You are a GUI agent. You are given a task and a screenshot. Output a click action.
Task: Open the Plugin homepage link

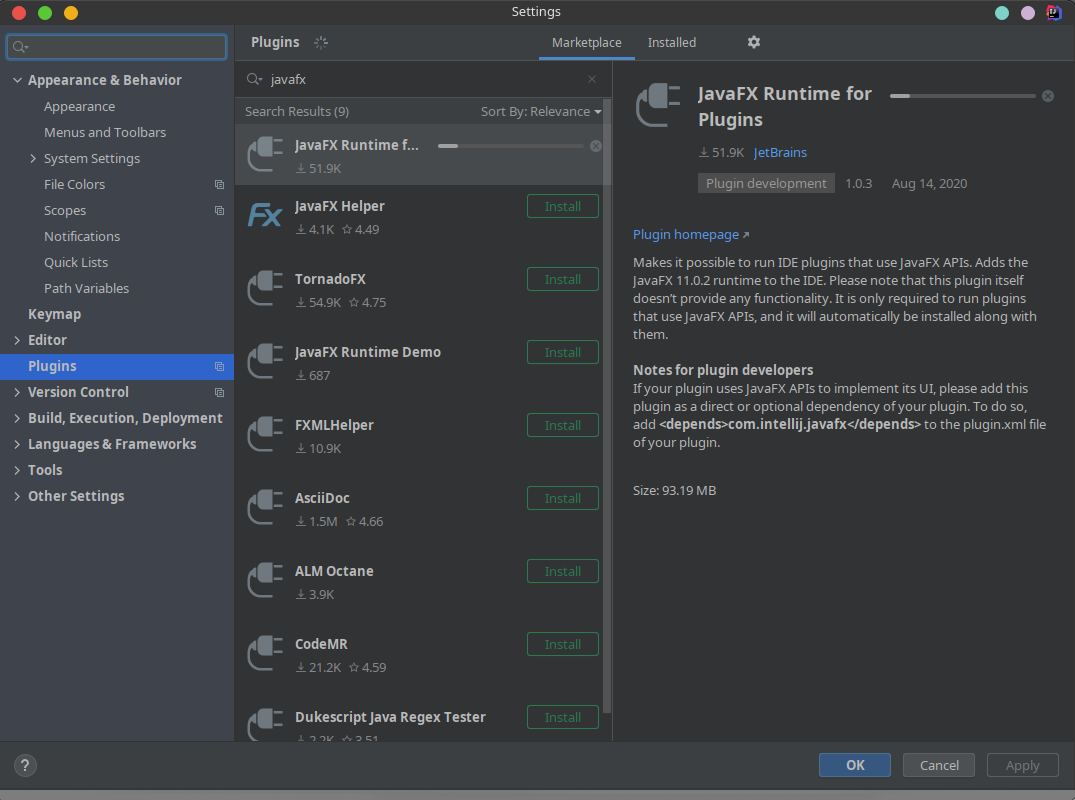pyautogui.click(x=690, y=234)
